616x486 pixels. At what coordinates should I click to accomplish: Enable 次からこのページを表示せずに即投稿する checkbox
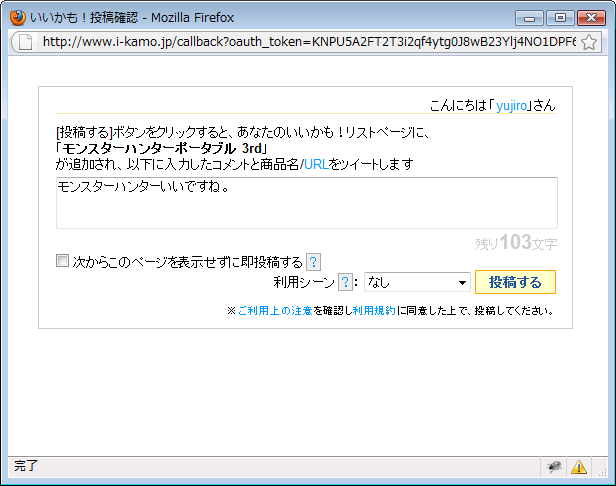pos(62,260)
